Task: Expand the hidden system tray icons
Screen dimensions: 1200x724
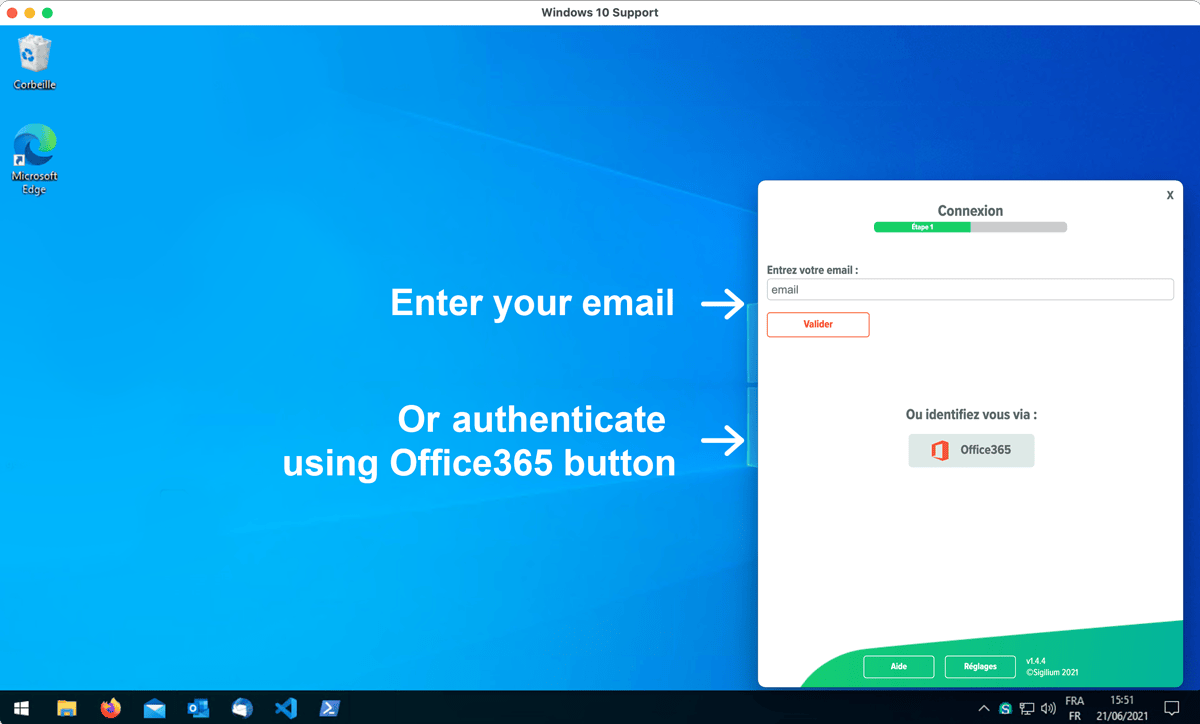Action: pos(984,708)
